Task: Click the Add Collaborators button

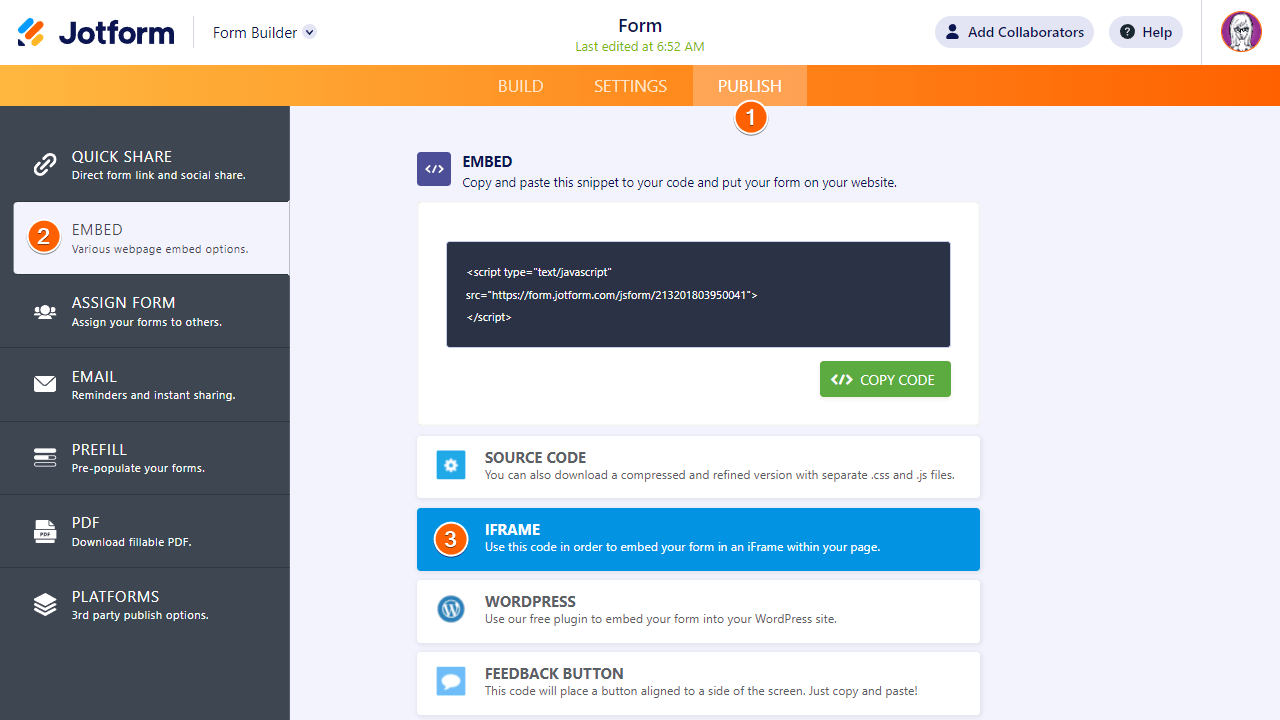Action: pos(1014,32)
